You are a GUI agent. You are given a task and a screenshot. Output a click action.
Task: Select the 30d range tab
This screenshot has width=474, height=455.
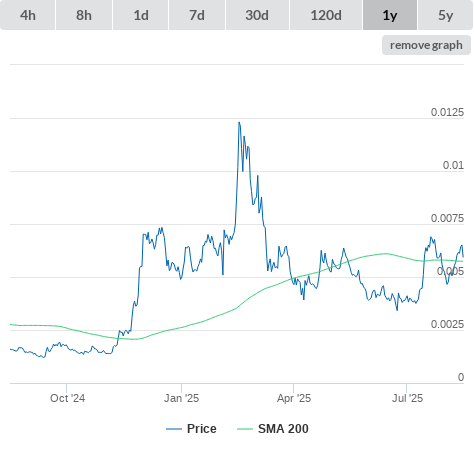click(x=257, y=15)
